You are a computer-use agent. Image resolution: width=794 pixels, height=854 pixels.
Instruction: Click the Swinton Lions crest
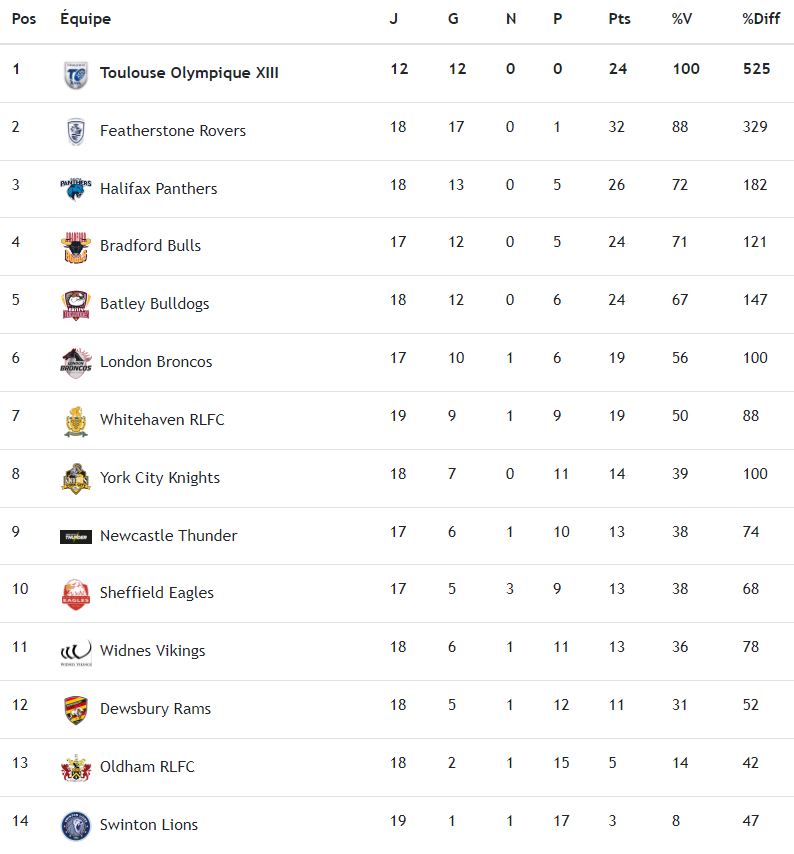point(76,826)
